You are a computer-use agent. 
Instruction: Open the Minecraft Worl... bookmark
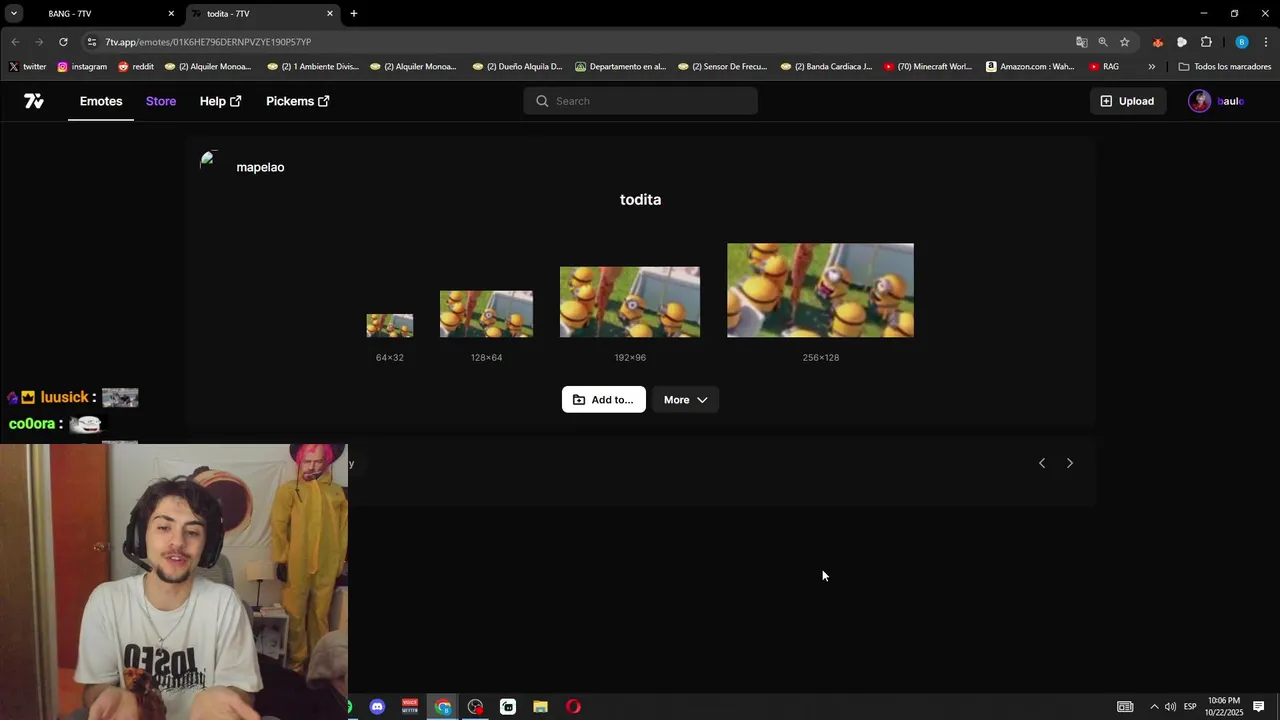(x=928, y=67)
